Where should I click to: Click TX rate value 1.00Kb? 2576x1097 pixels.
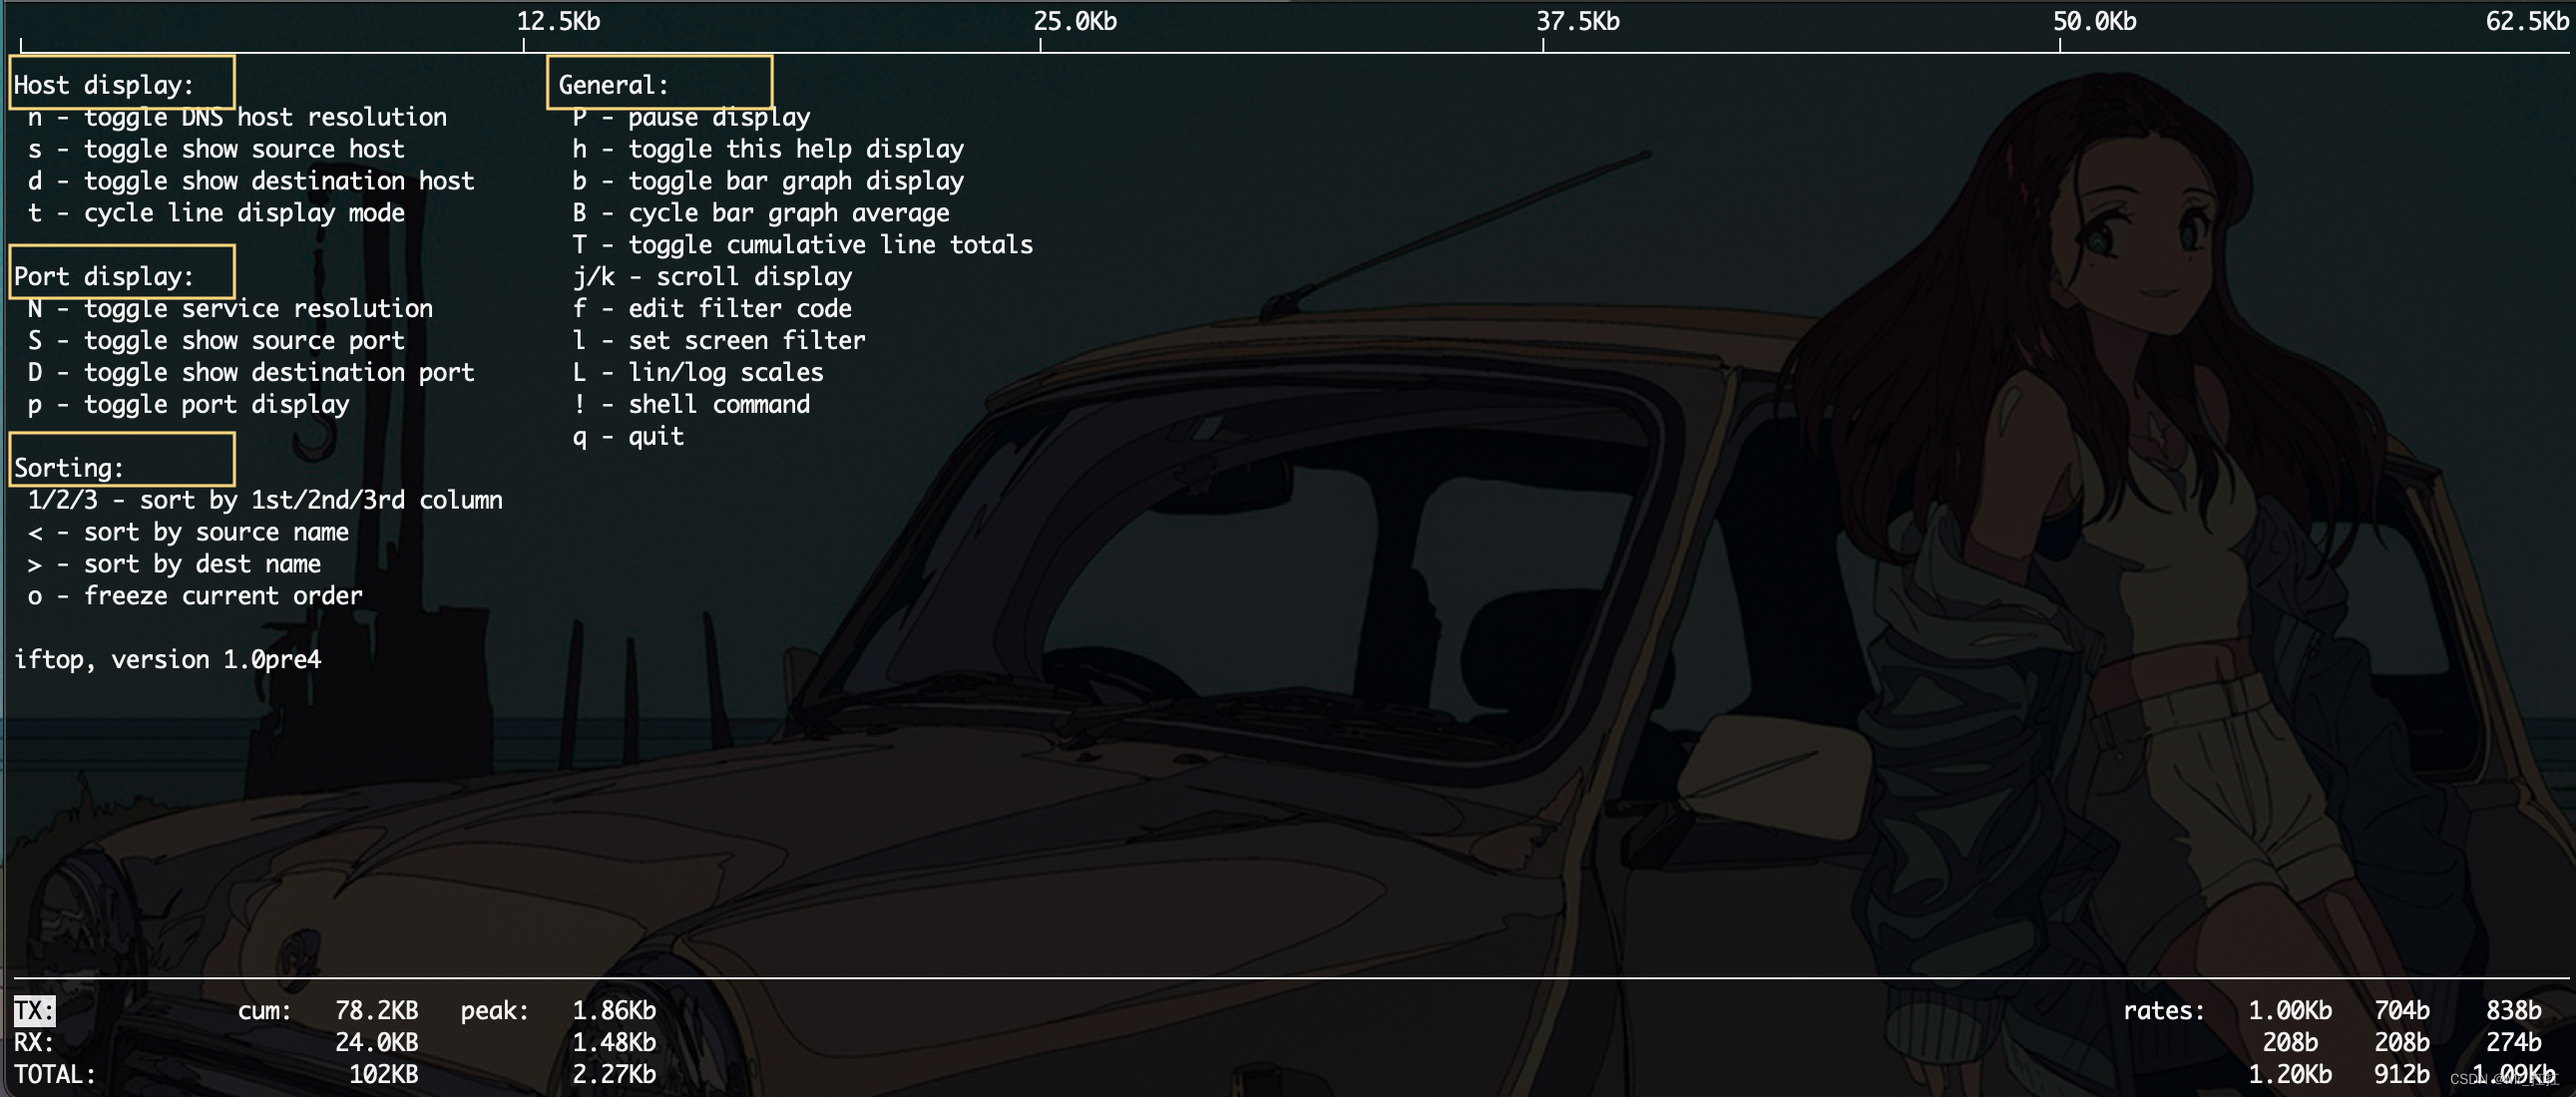point(2290,1011)
